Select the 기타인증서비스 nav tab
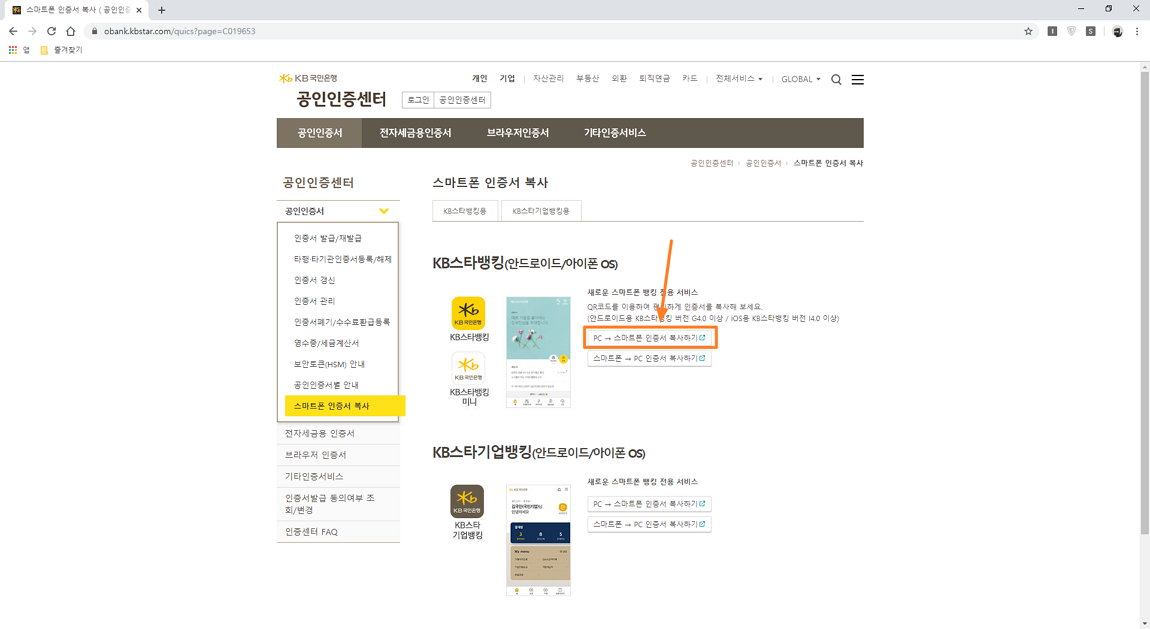 tap(615, 133)
